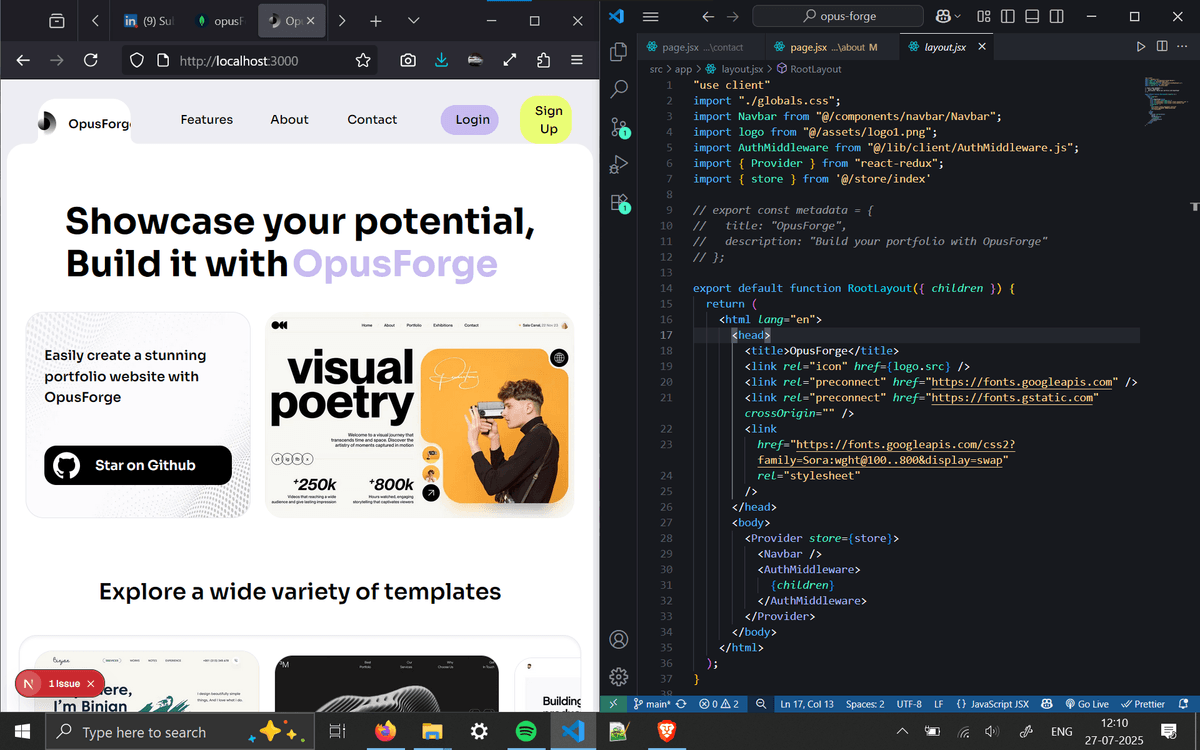Change UTF-8 file encoding selector
The height and width of the screenshot is (750, 1200).
(909, 704)
